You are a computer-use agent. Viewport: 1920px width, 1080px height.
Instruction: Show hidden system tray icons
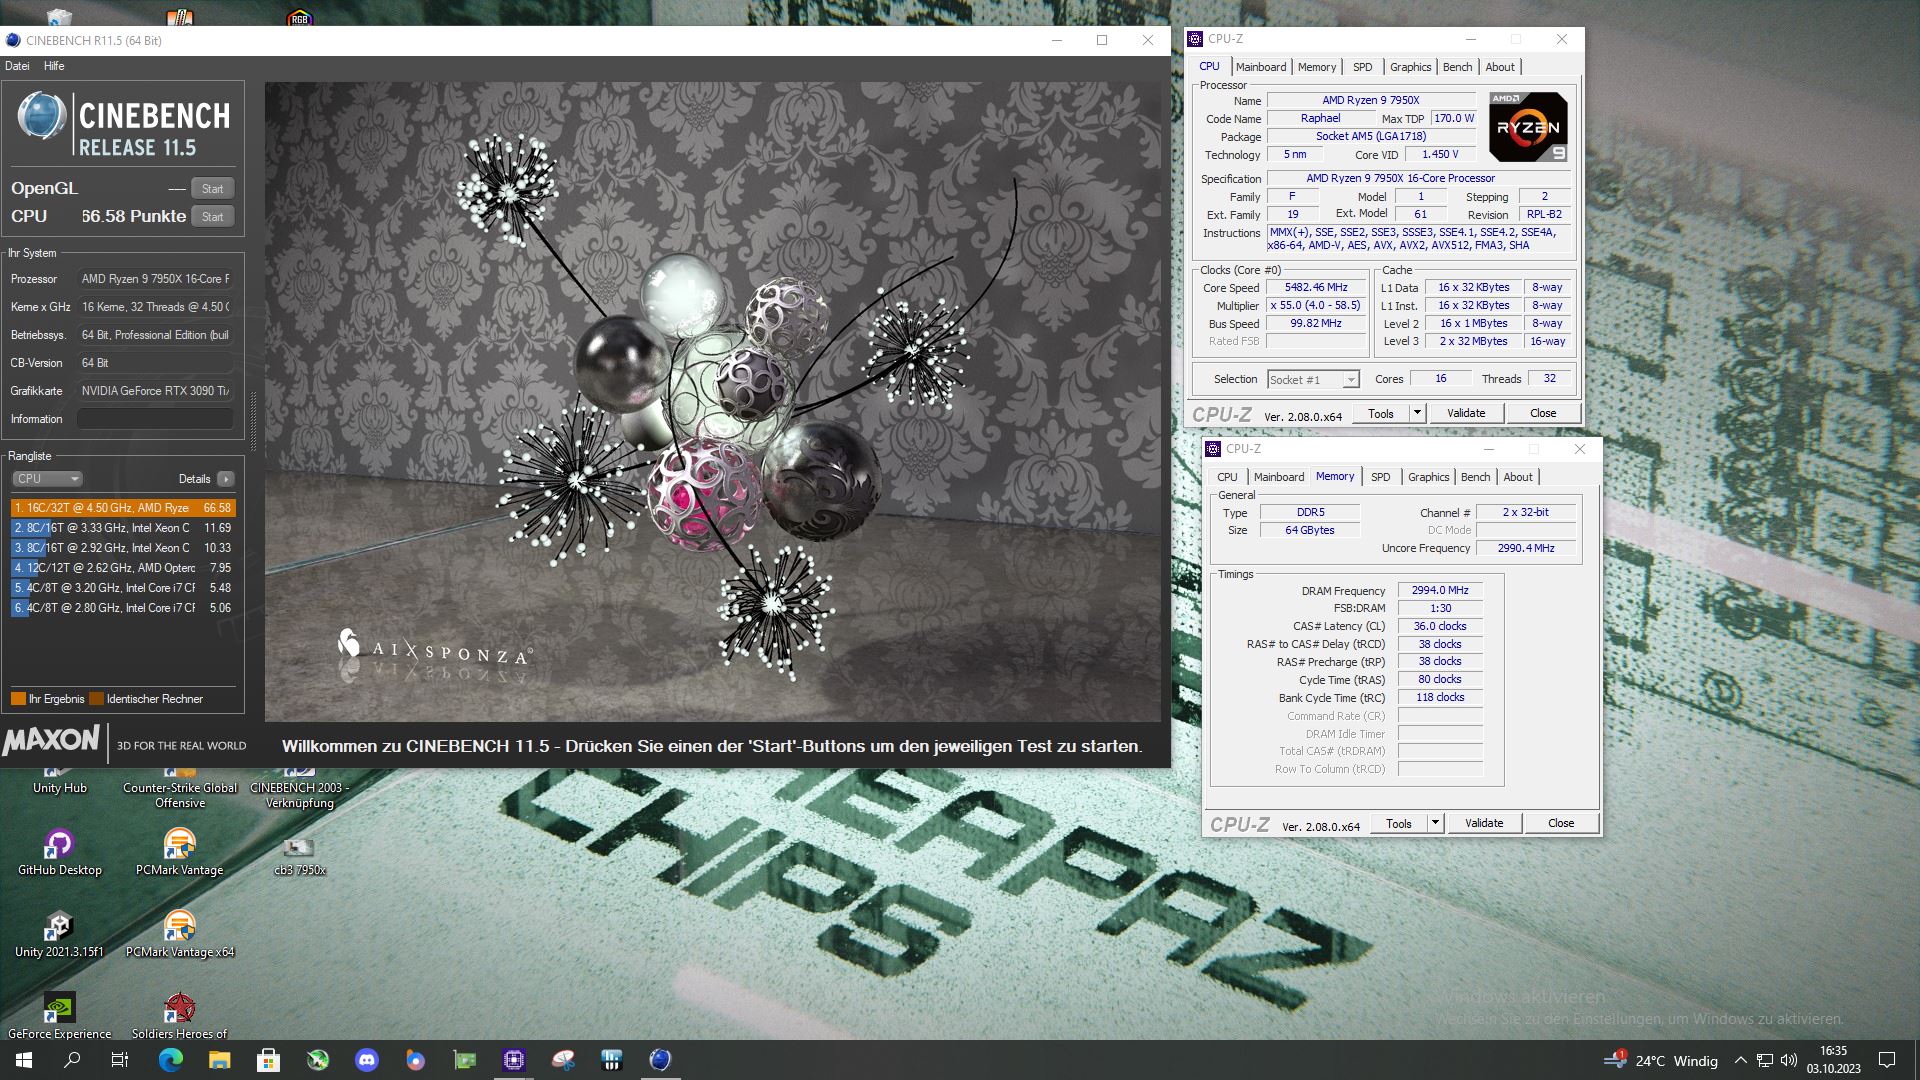pos(1740,1061)
